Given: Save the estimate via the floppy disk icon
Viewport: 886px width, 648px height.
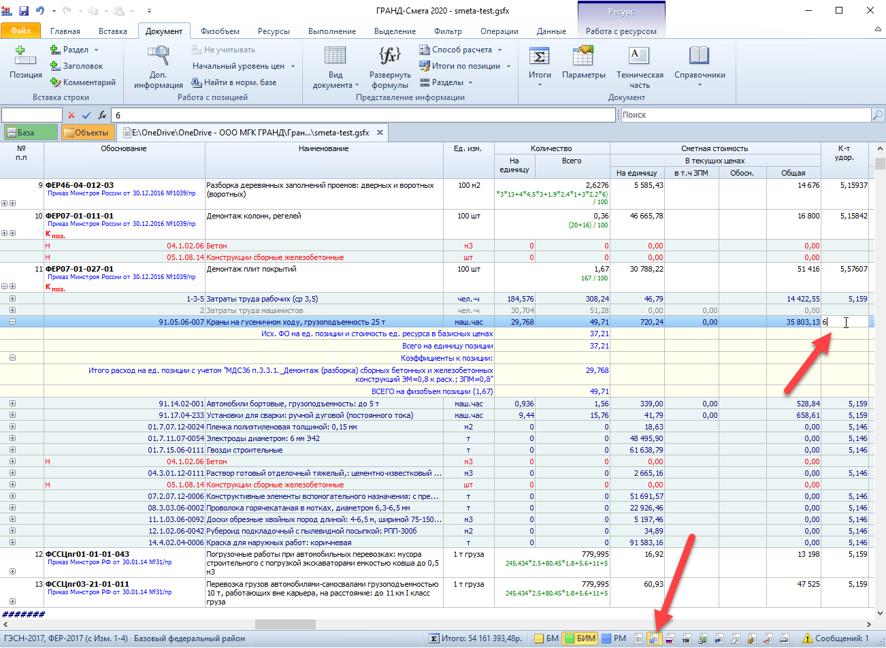Looking at the screenshot, I should pos(24,11).
